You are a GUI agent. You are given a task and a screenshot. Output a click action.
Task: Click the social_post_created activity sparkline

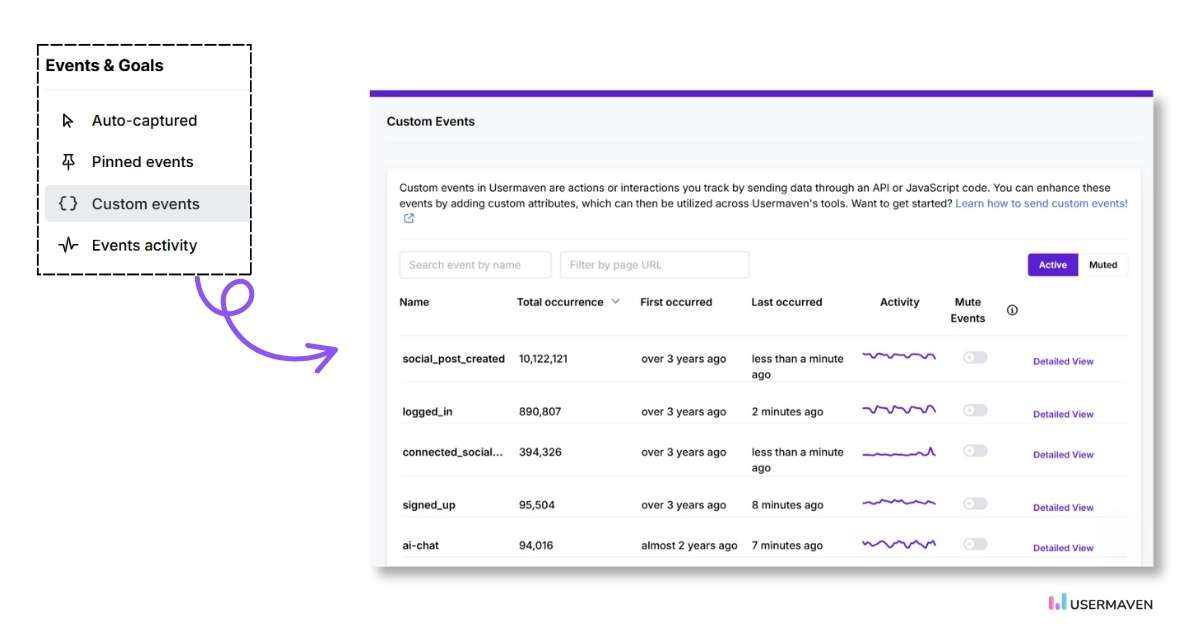[899, 356]
